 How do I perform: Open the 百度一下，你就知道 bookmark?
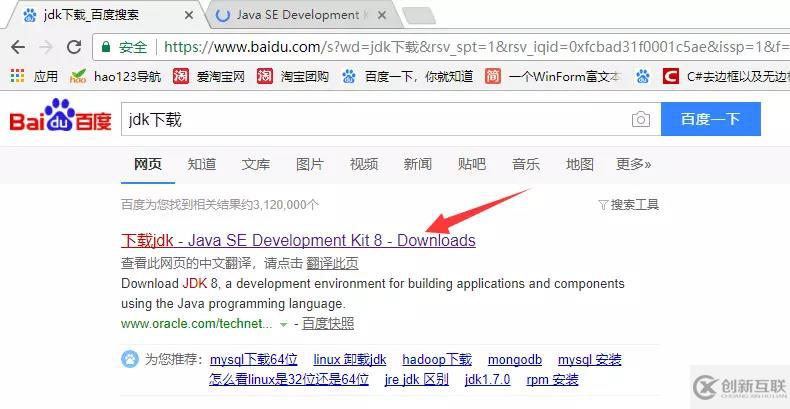[x=408, y=77]
